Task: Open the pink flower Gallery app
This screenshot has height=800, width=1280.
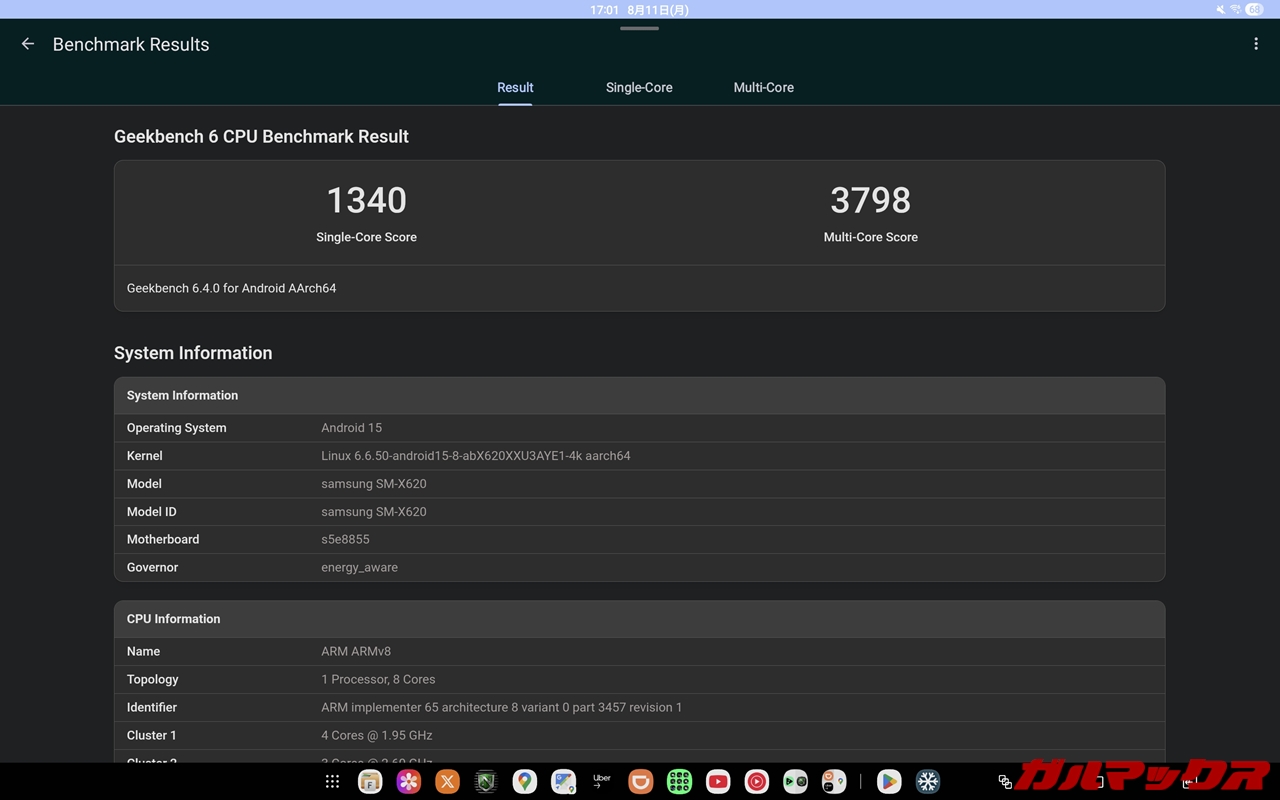Action: (408, 782)
